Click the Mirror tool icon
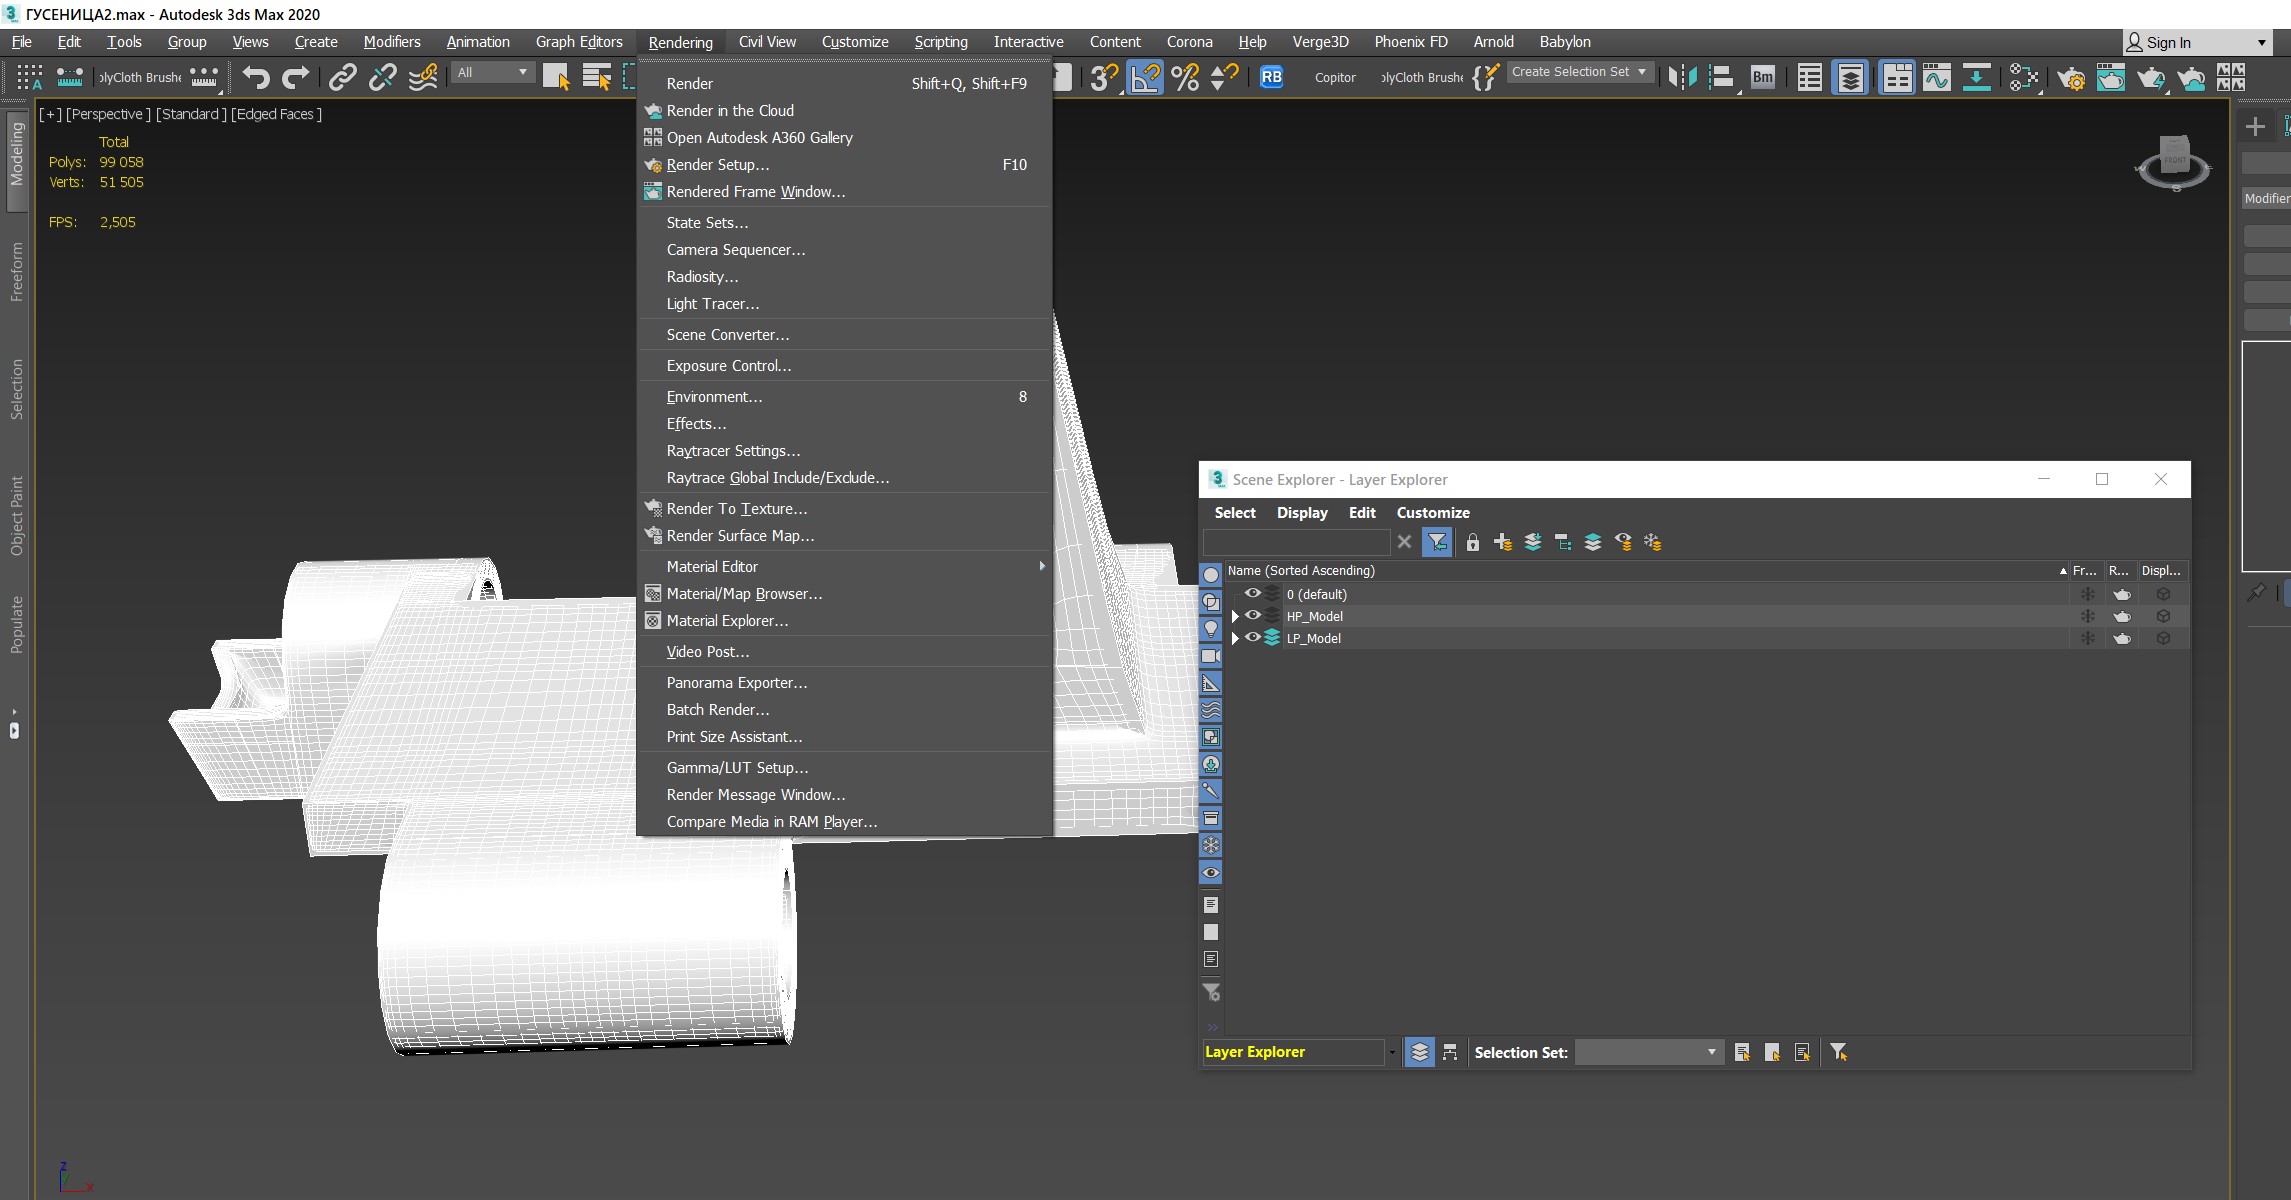Screen dimensions: 2291x1200 (1683, 77)
